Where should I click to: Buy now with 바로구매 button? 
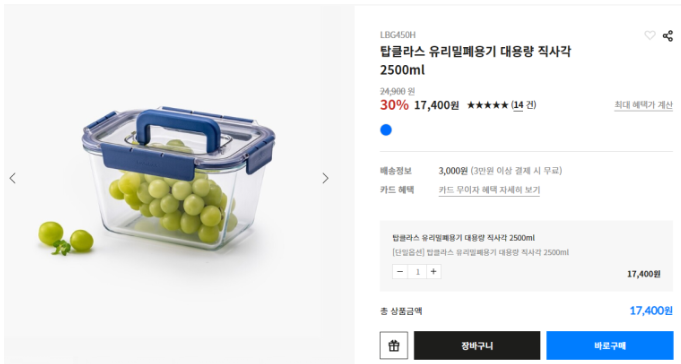coord(610,345)
